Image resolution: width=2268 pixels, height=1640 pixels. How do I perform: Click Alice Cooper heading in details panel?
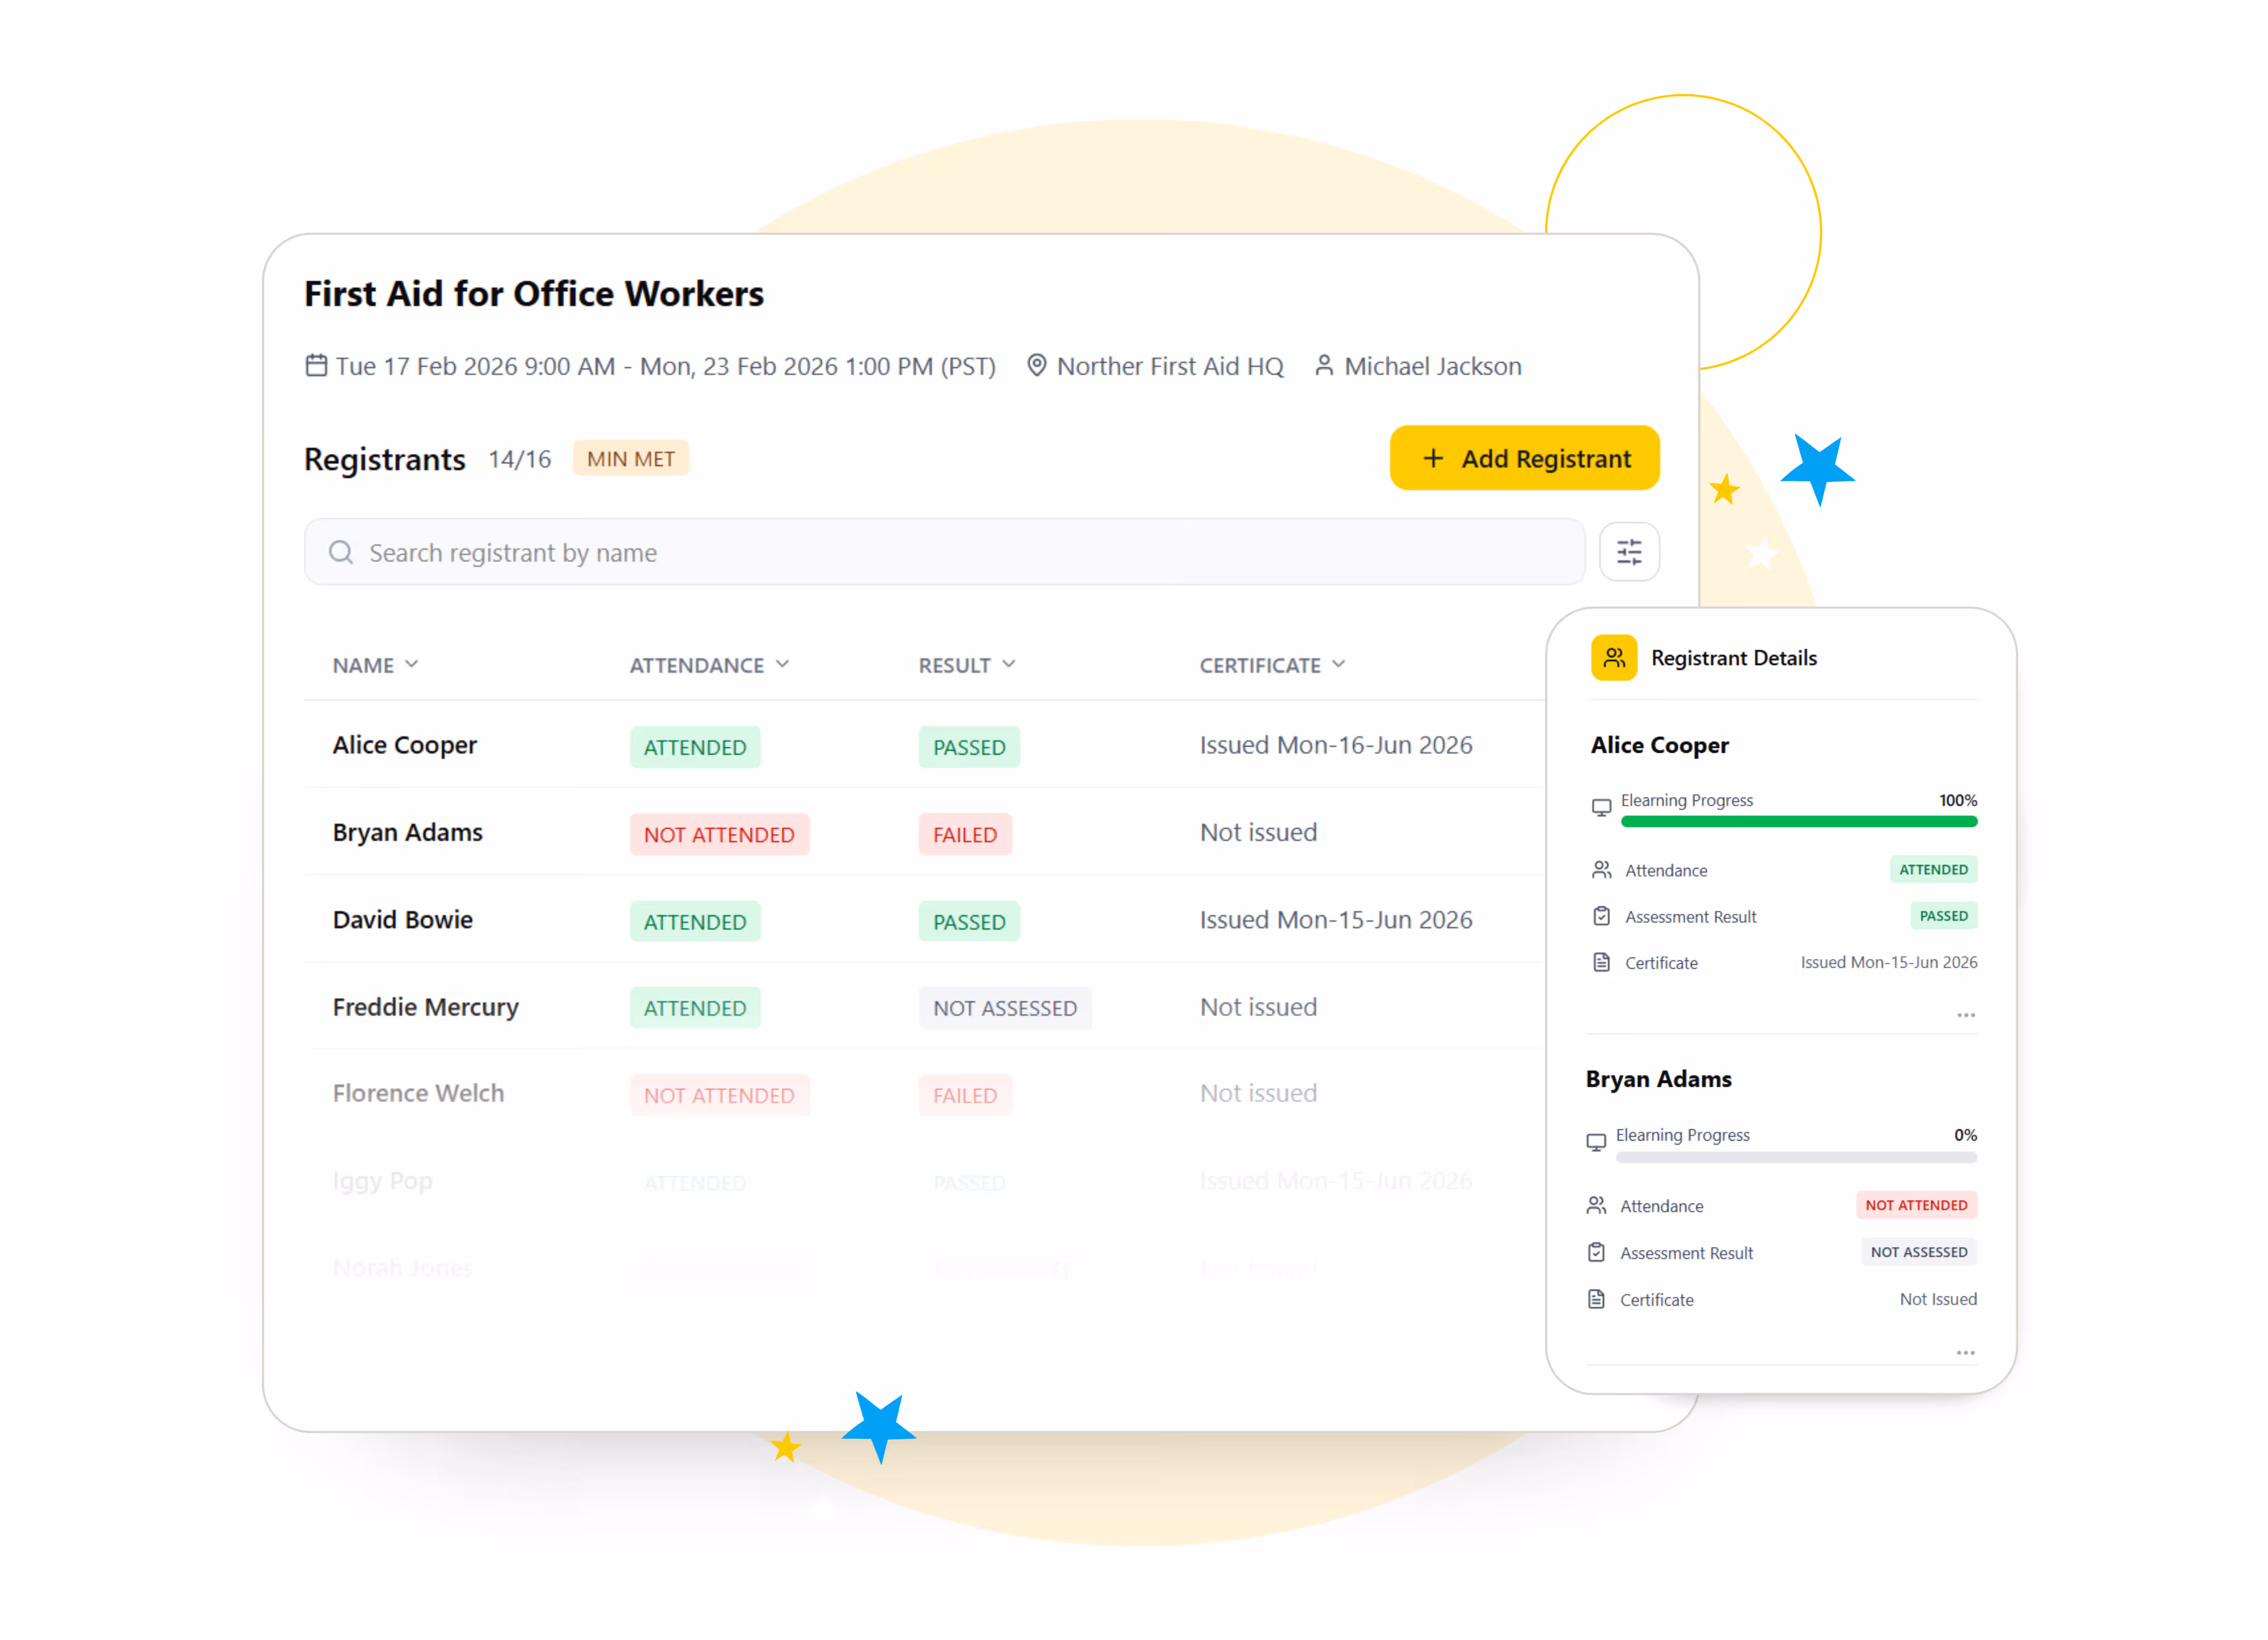[x=1659, y=745]
